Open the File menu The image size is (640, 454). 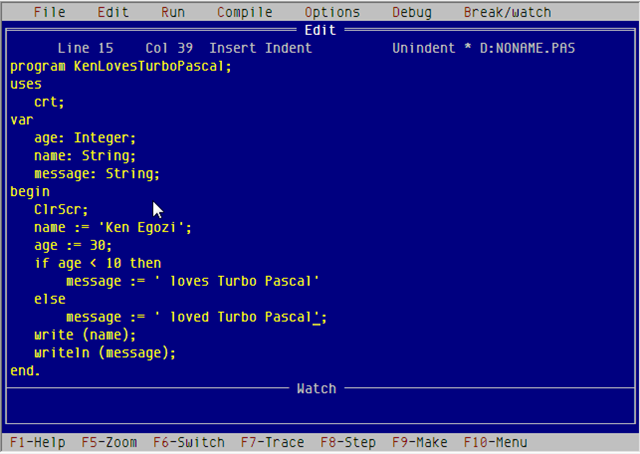(x=49, y=12)
